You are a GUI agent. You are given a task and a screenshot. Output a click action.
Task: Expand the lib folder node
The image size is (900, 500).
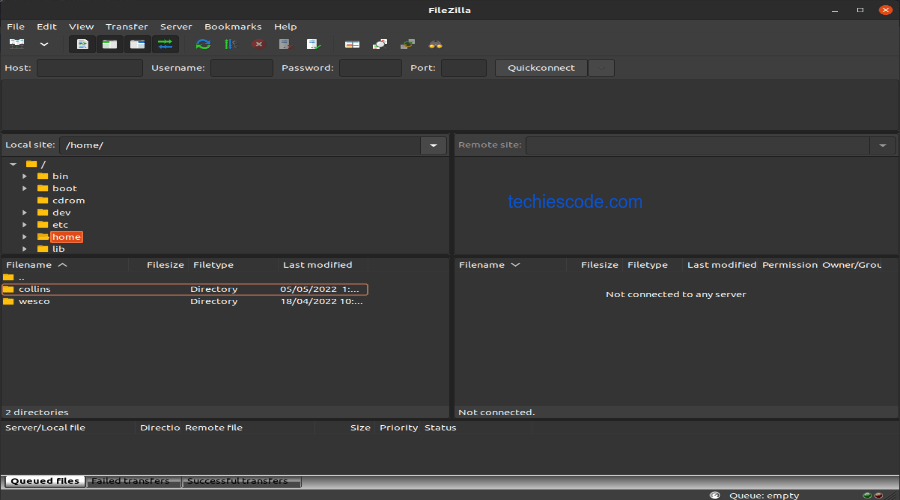(x=25, y=249)
